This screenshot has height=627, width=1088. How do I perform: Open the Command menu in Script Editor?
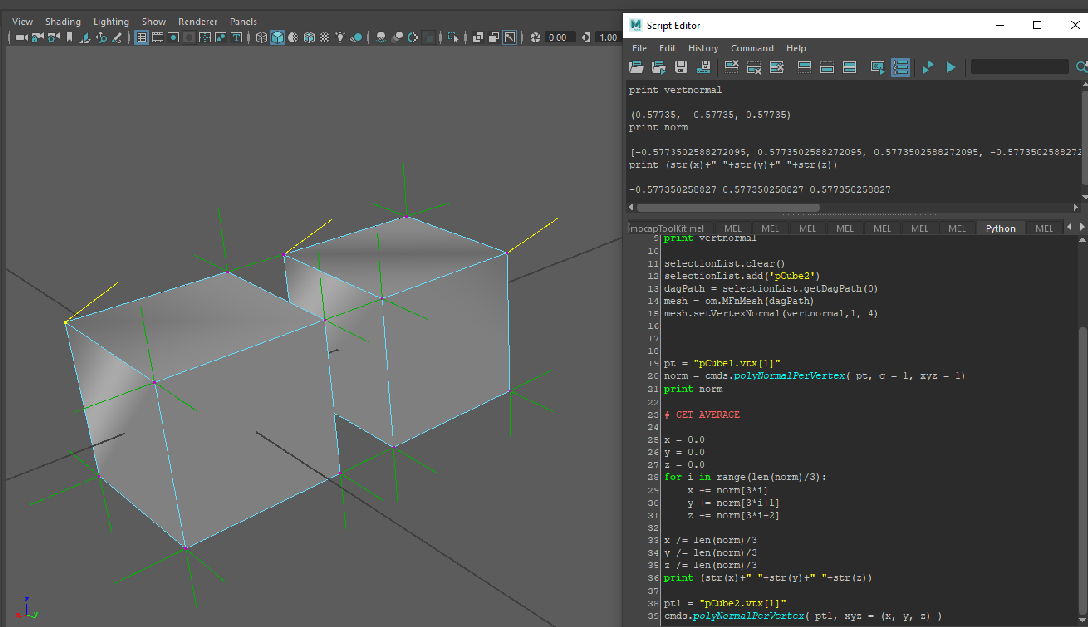[752, 47]
